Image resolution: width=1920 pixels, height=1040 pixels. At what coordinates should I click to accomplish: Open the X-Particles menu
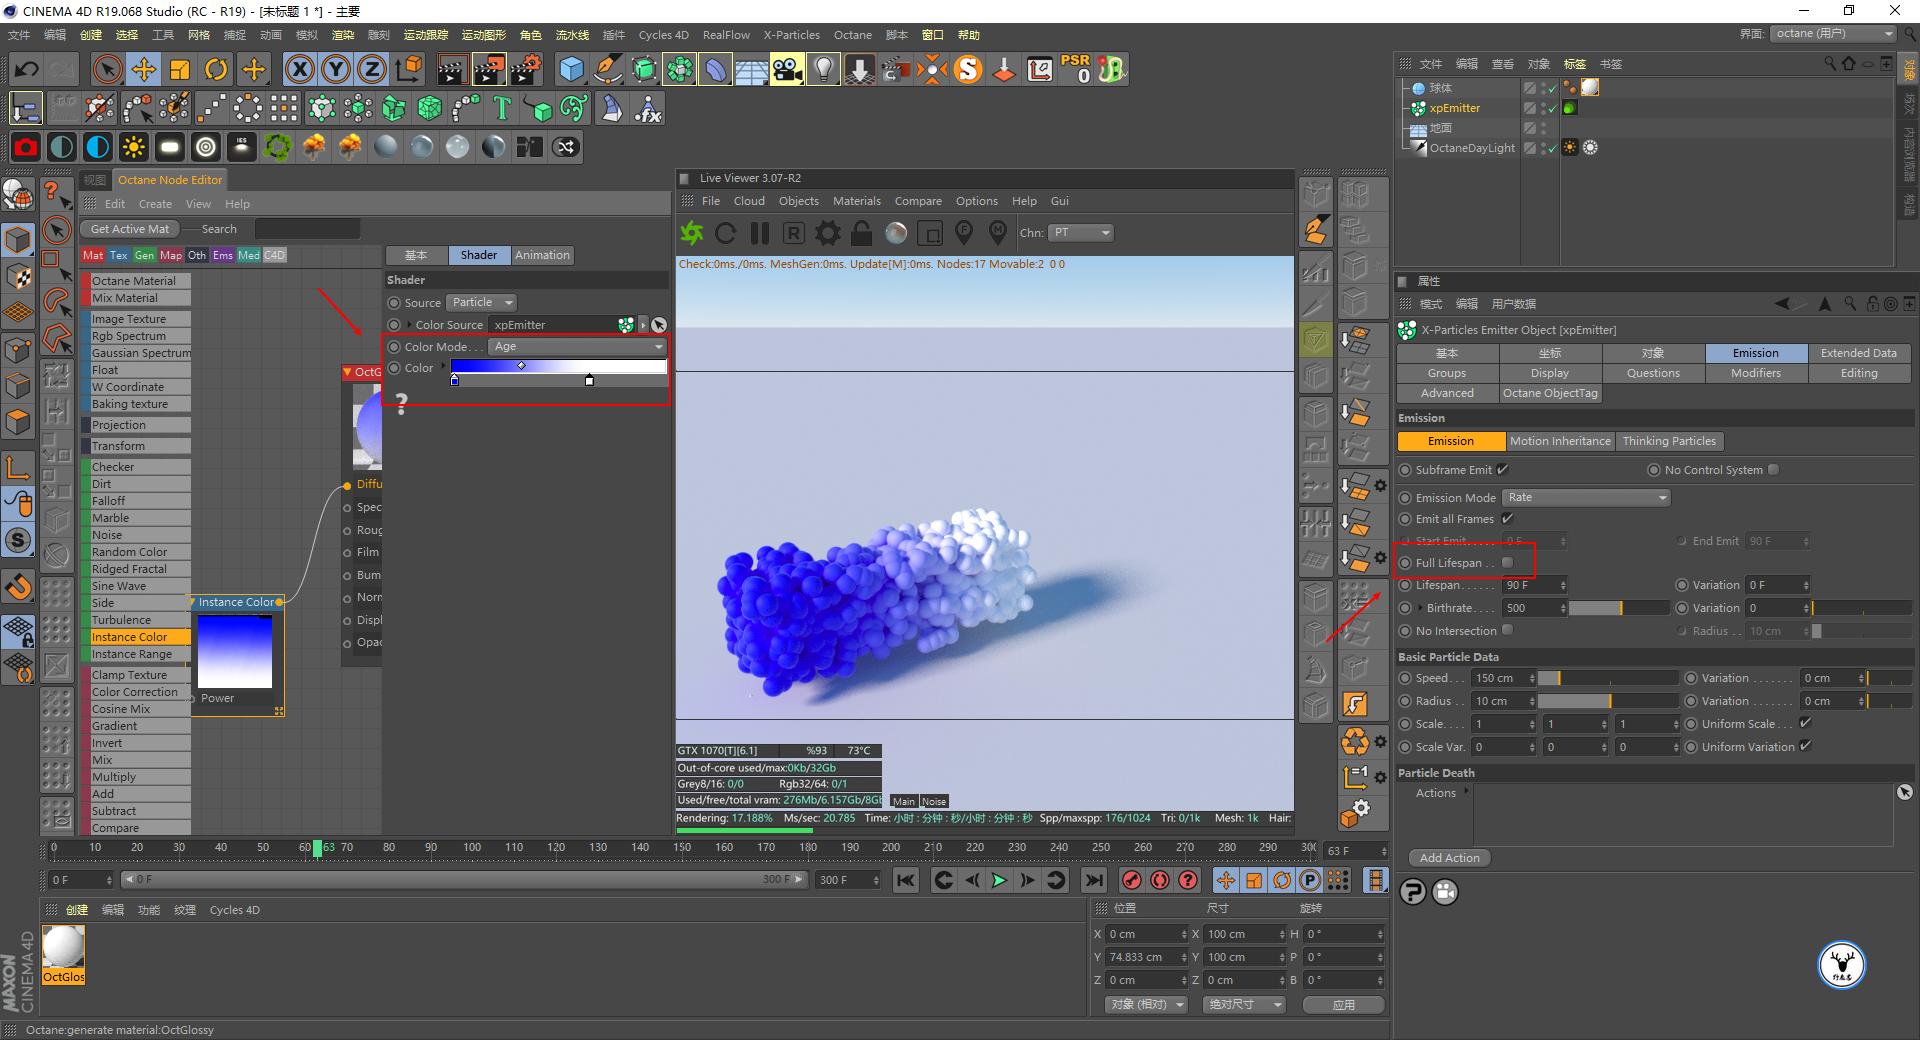coord(791,34)
